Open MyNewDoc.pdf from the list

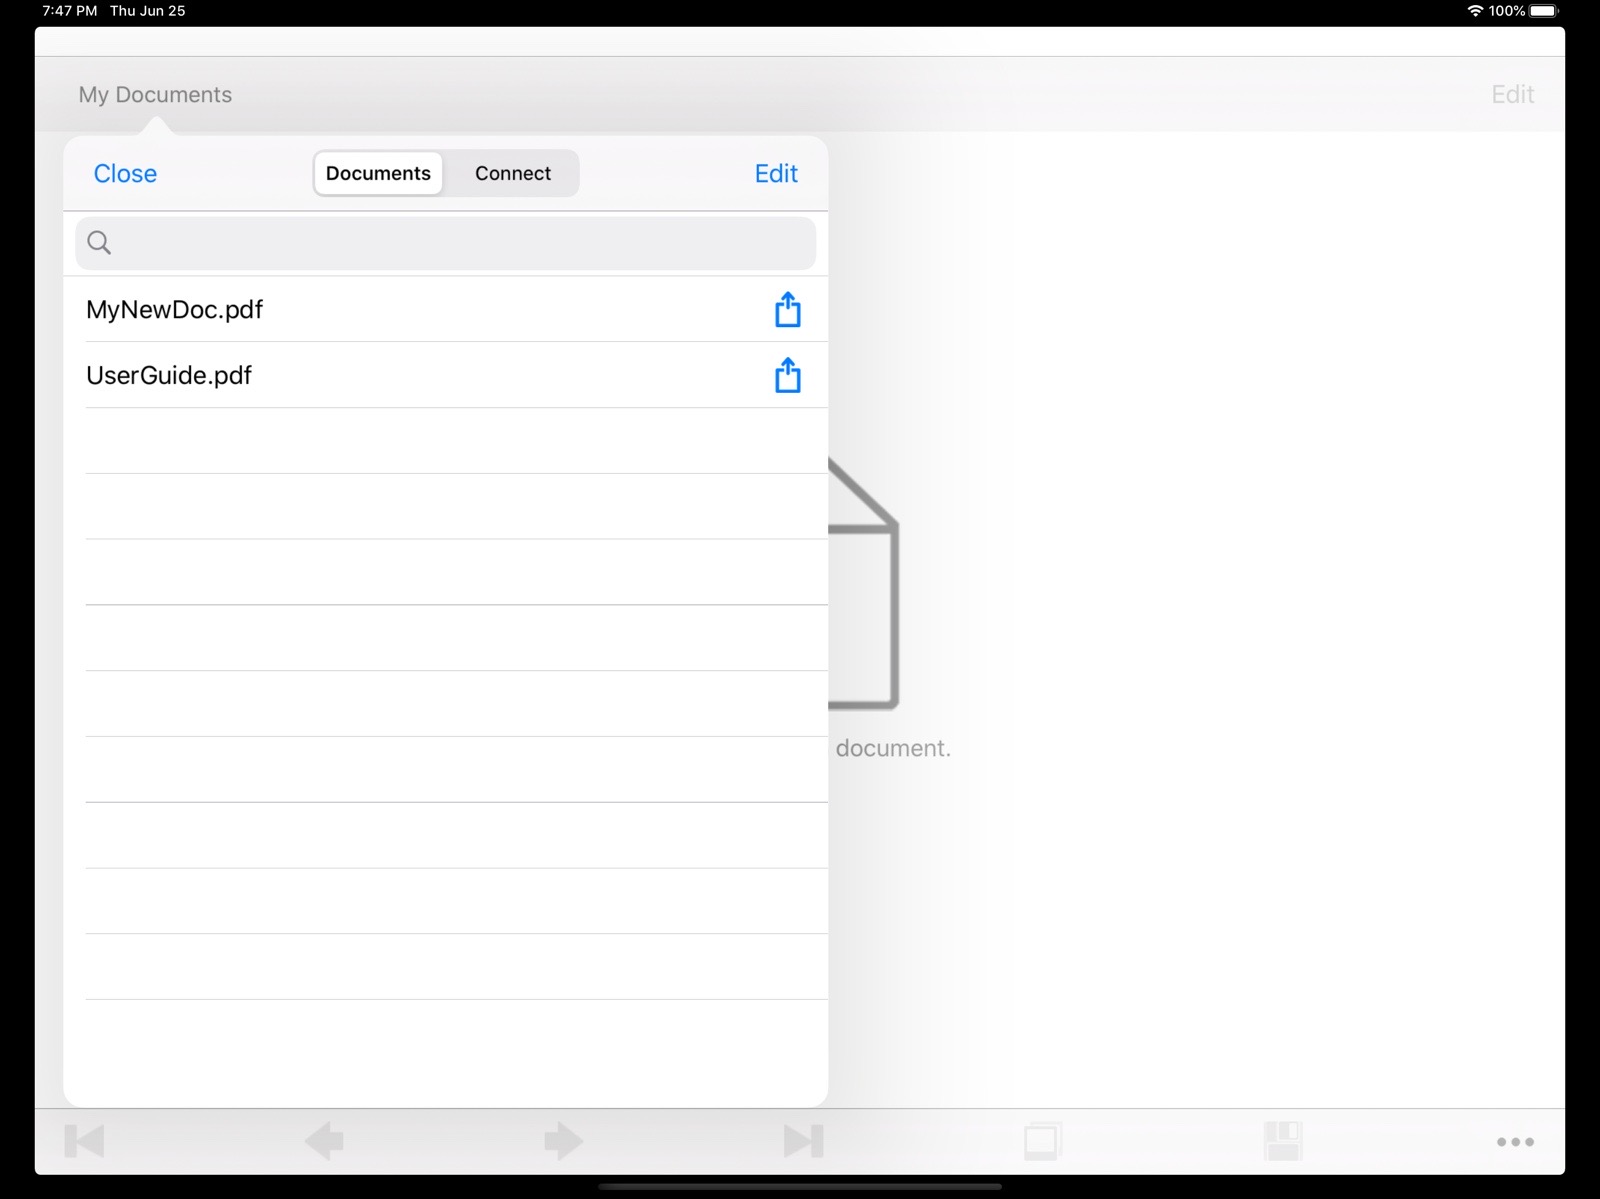click(175, 310)
